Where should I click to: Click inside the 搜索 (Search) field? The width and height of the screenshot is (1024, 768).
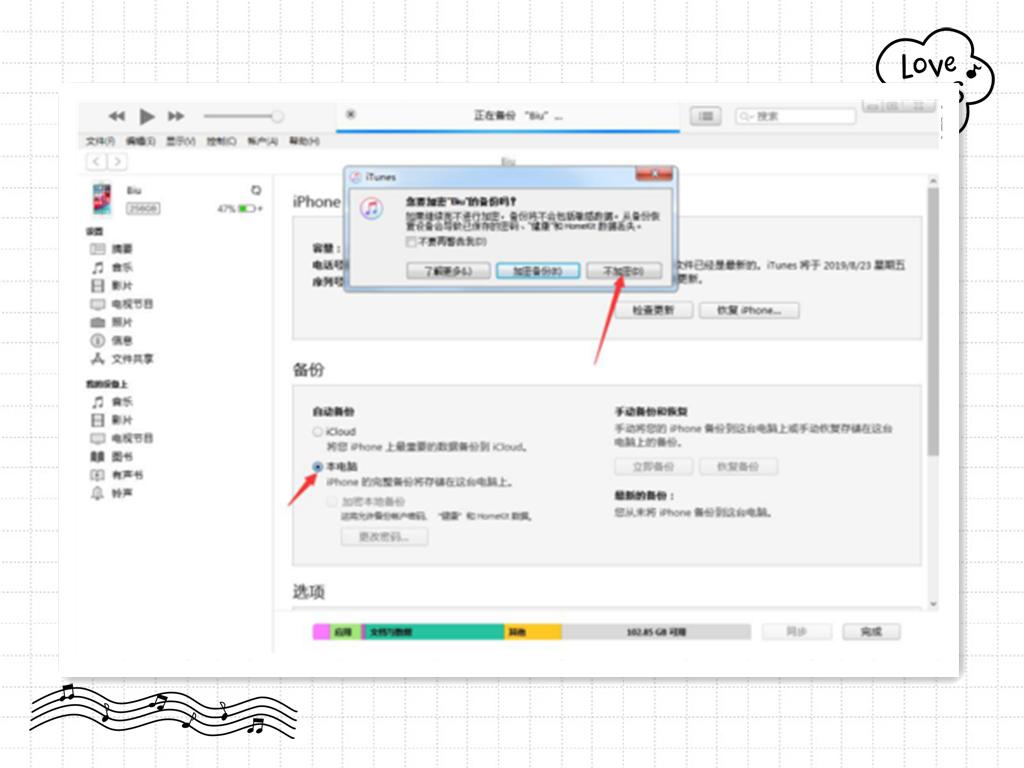pos(795,116)
